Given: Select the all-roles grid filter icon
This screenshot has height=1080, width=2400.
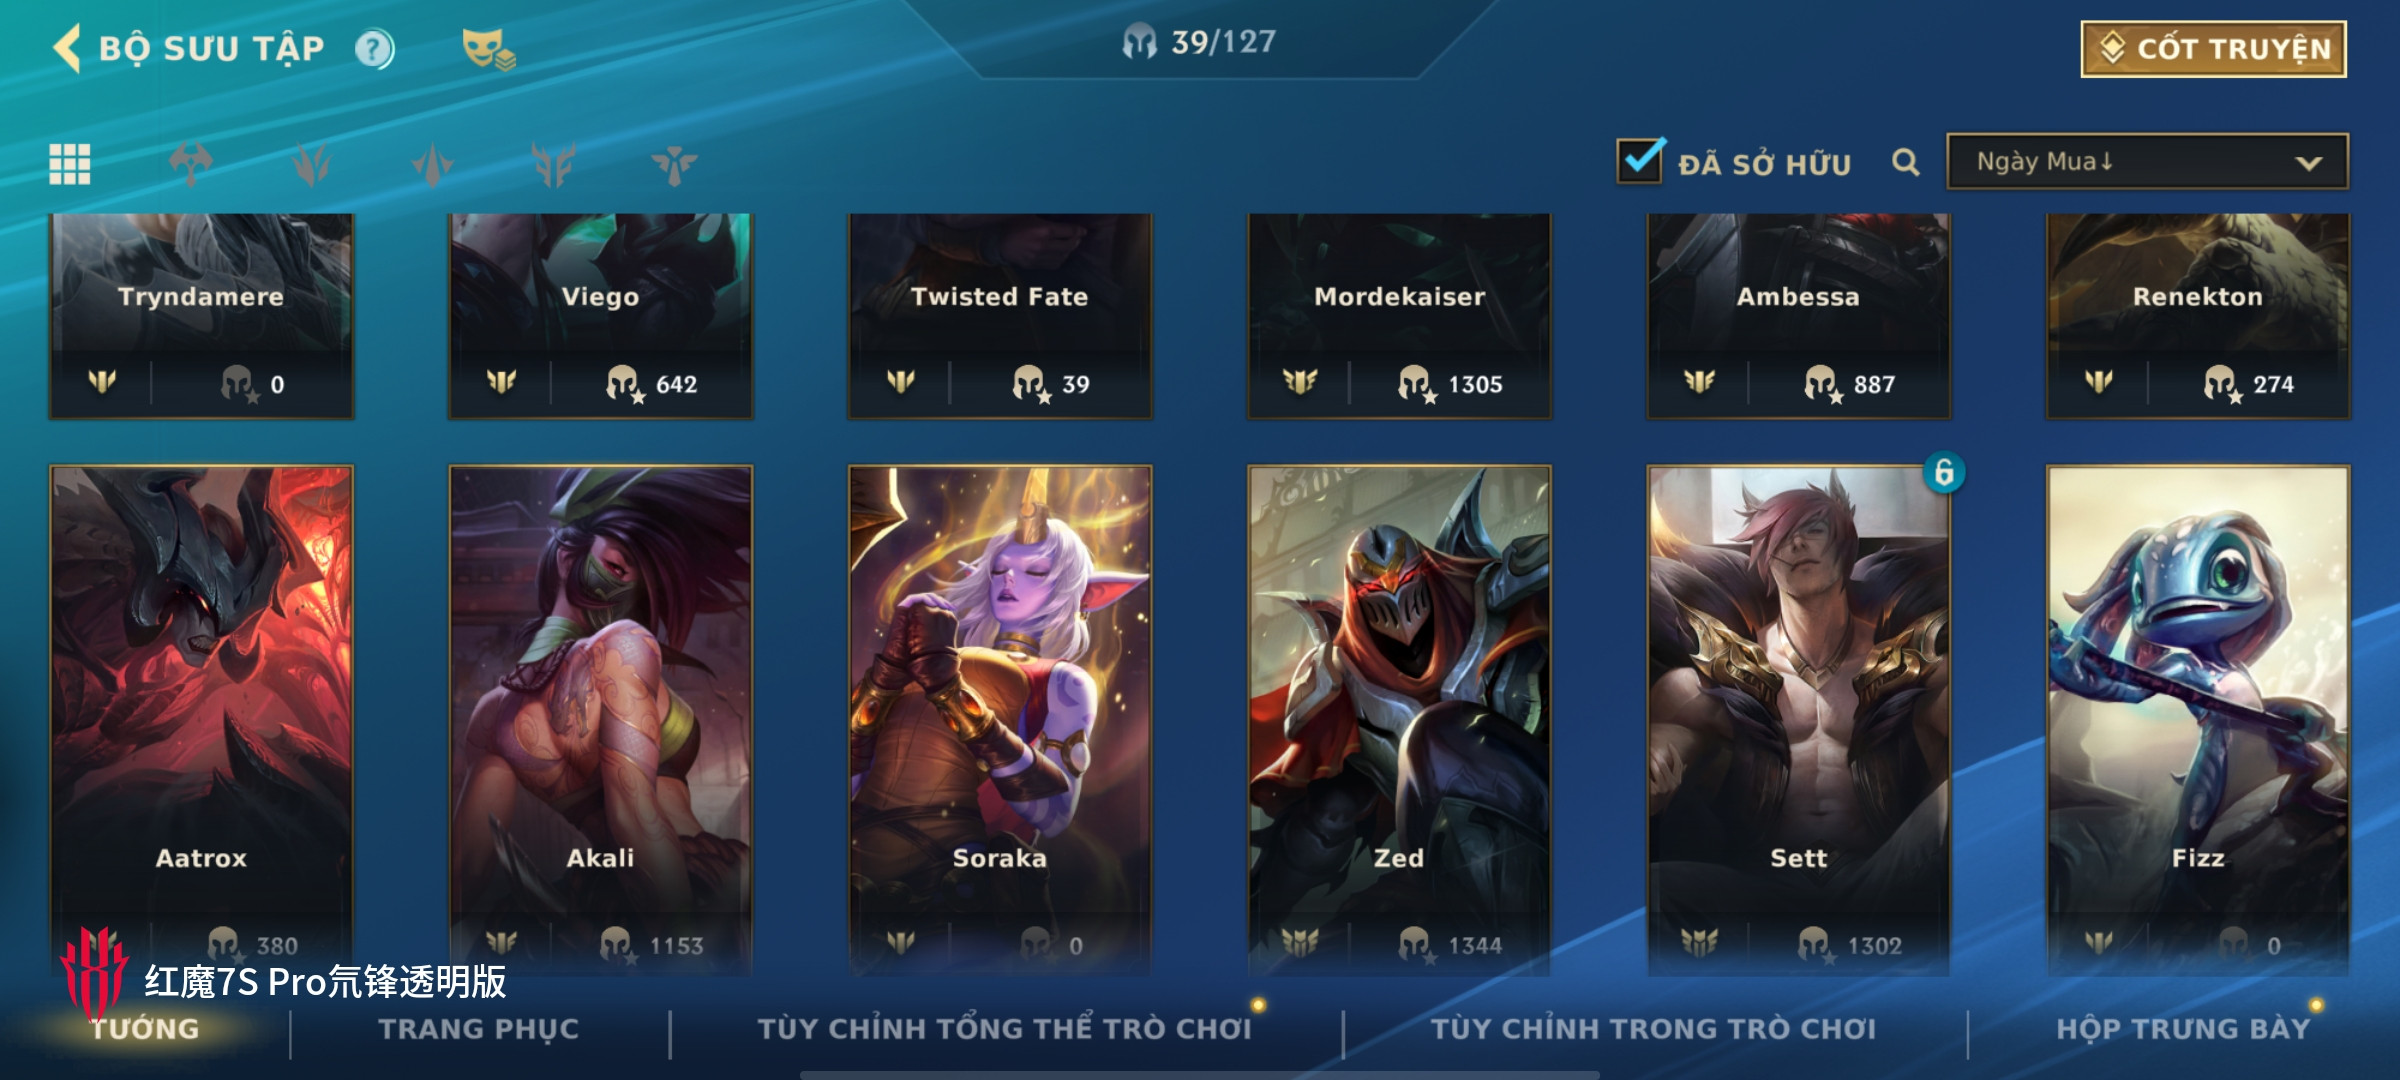Looking at the screenshot, I should tap(70, 164).
